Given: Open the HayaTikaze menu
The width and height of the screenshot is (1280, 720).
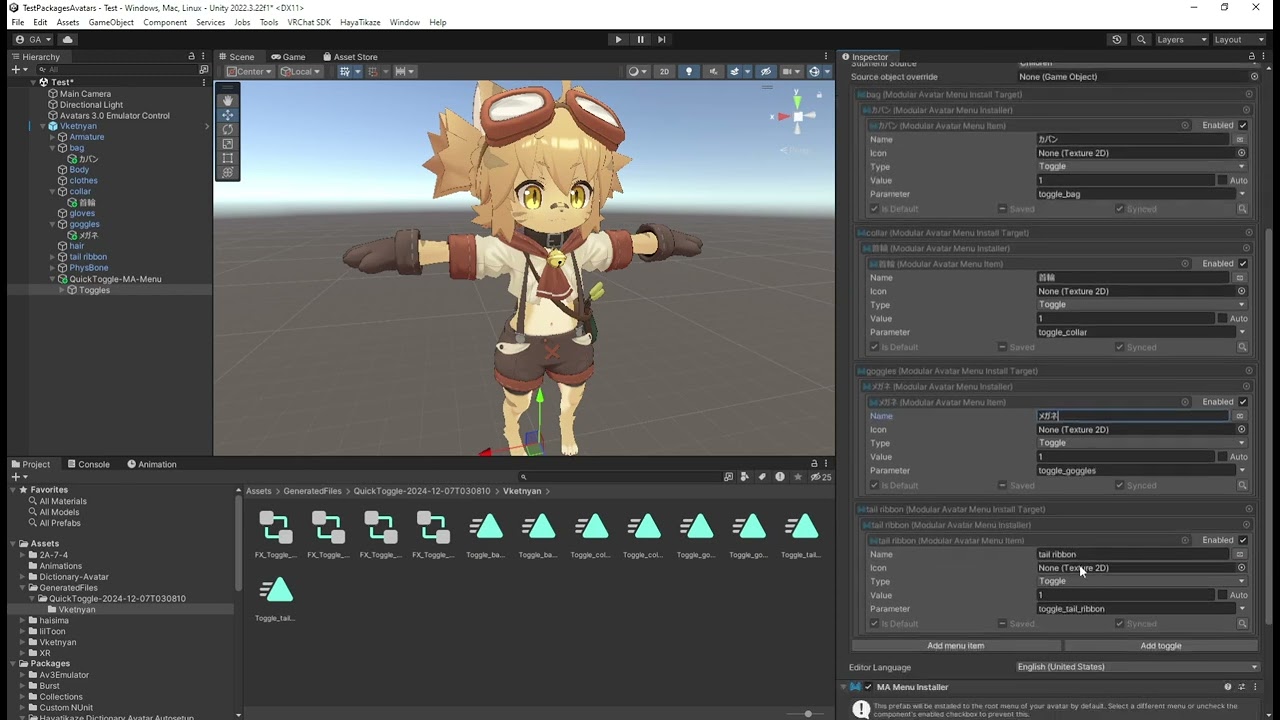Looking at the screenshot, I should point(360,22).
